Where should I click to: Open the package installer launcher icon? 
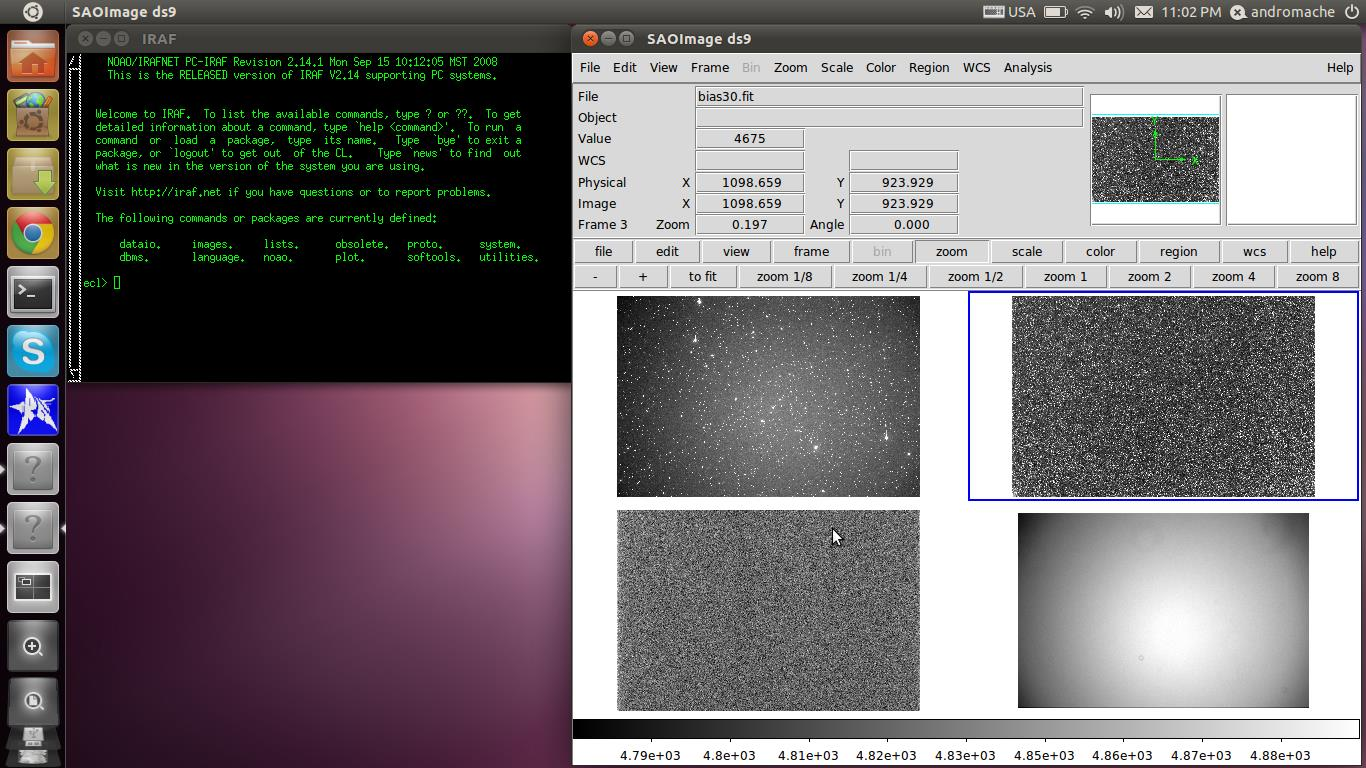[x=33, y=174]
